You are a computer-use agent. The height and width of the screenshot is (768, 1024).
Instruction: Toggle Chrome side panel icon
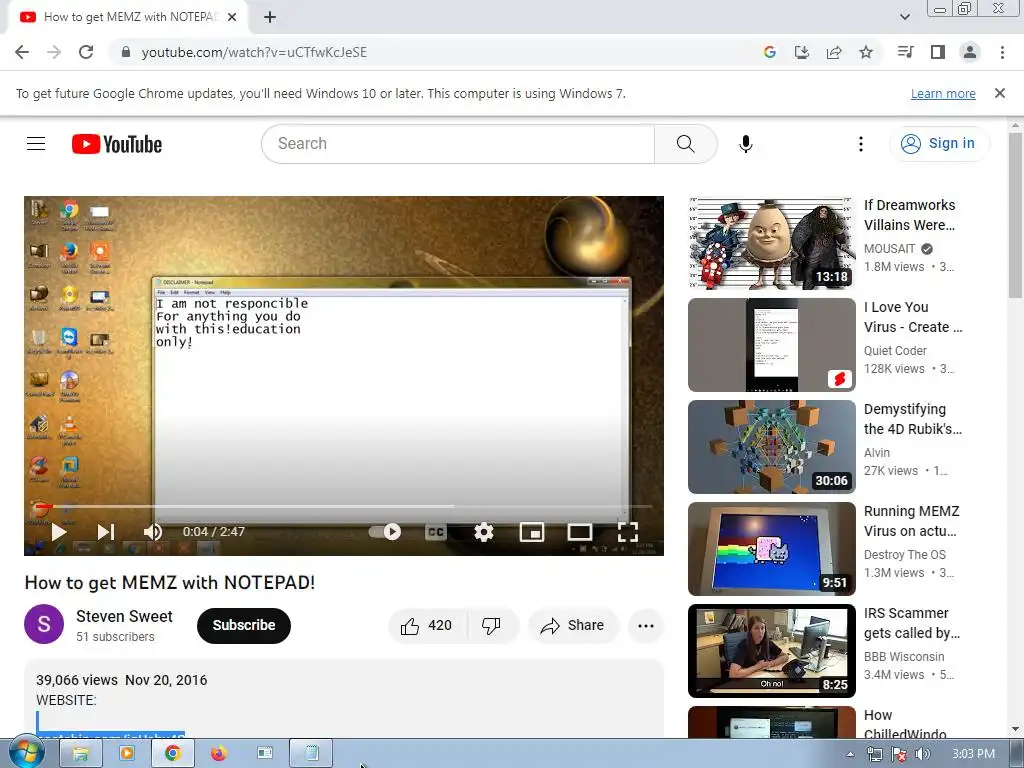click(x=938, y=52)
